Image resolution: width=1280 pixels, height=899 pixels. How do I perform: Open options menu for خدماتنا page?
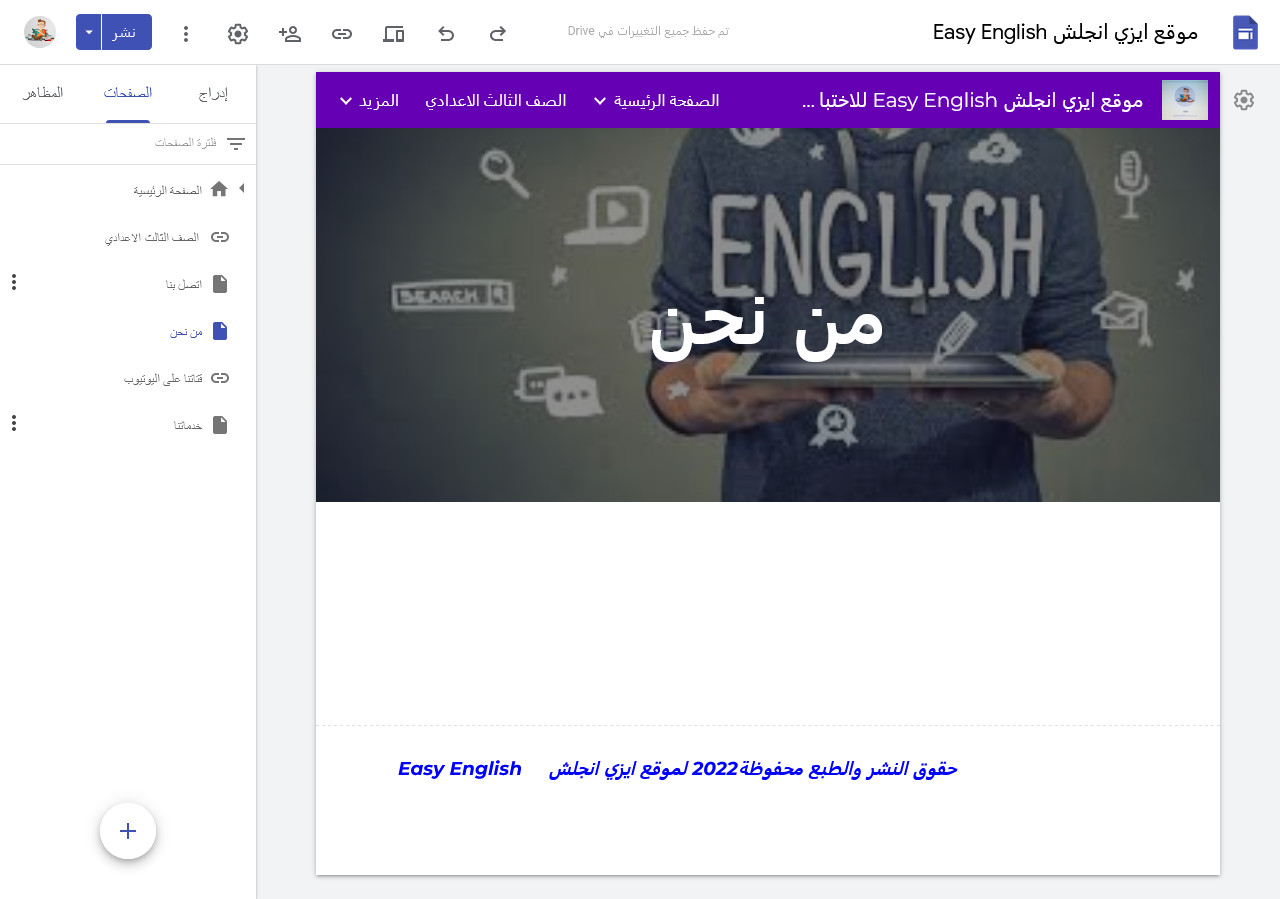pyautogui.click(x=14, y=423)
